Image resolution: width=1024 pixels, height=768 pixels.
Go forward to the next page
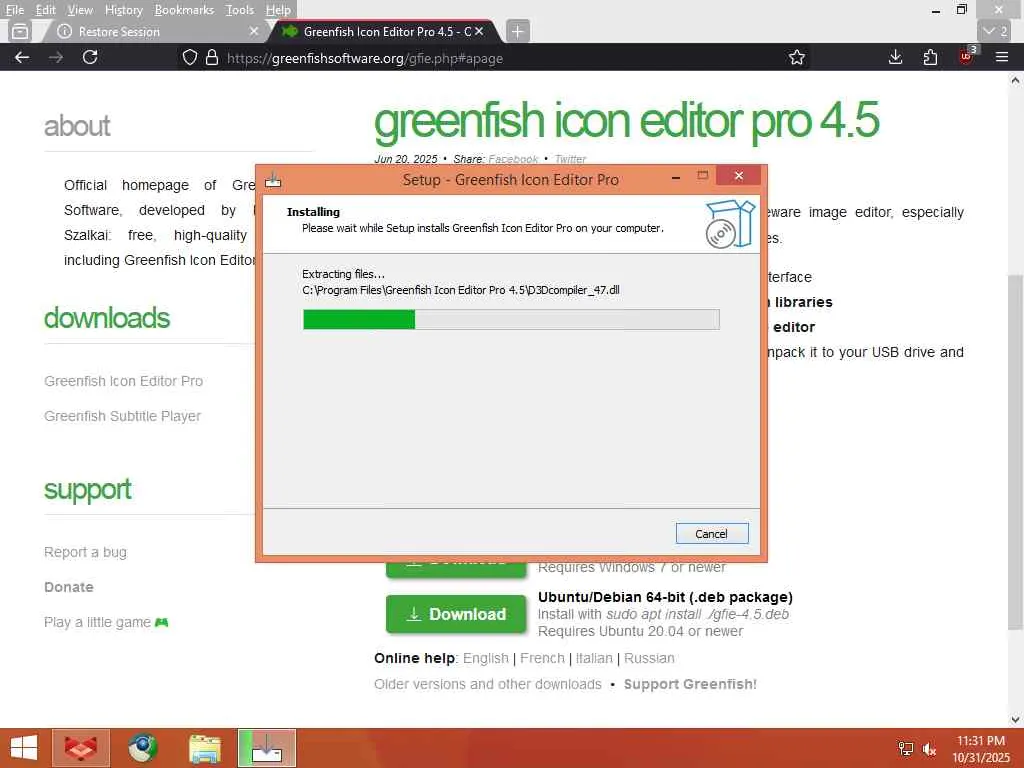pos(56,57)
